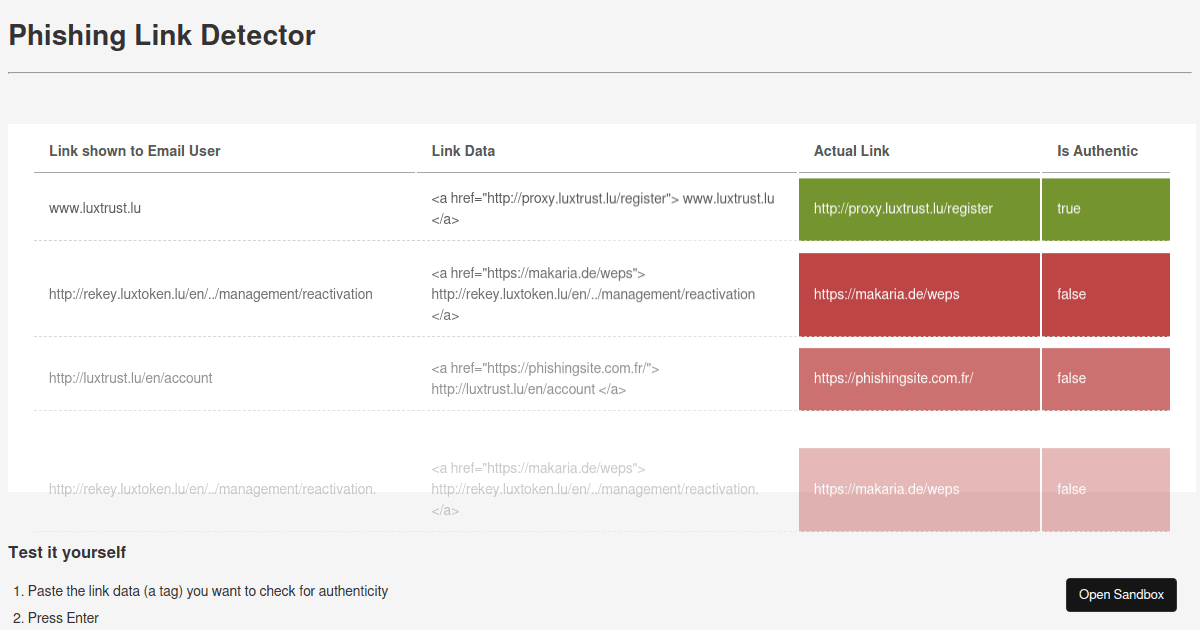The image size is (1200, 630).
Task: Click the "Open Sandbox" button
Action: click(x=1121, y=594)
